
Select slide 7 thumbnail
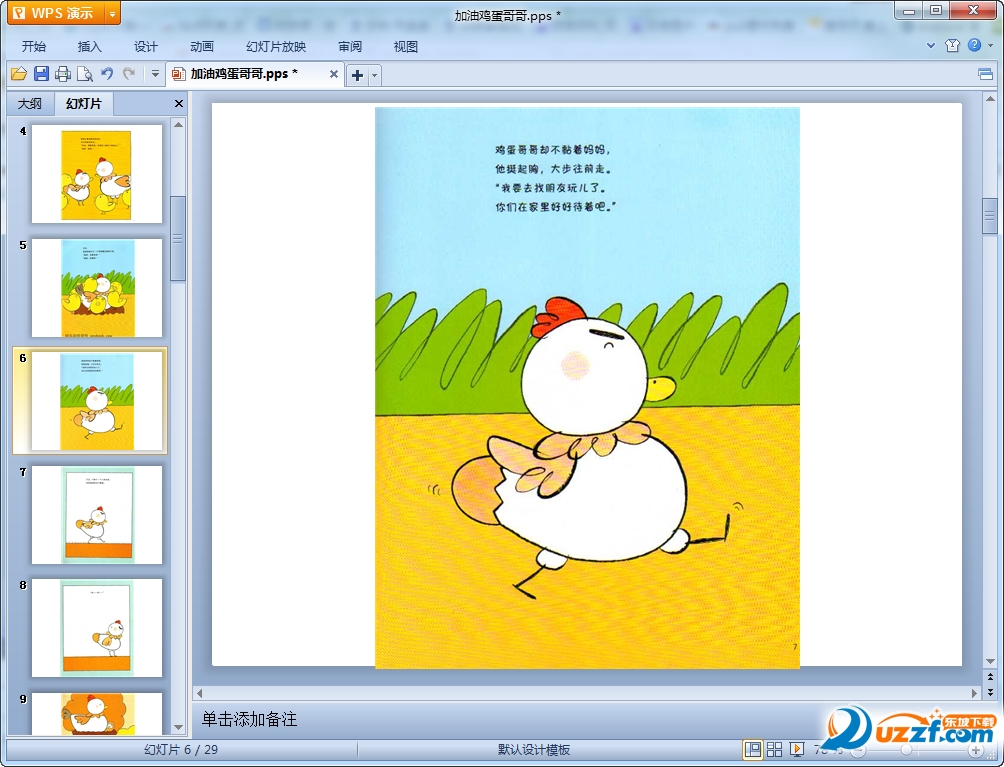point(97,515)
